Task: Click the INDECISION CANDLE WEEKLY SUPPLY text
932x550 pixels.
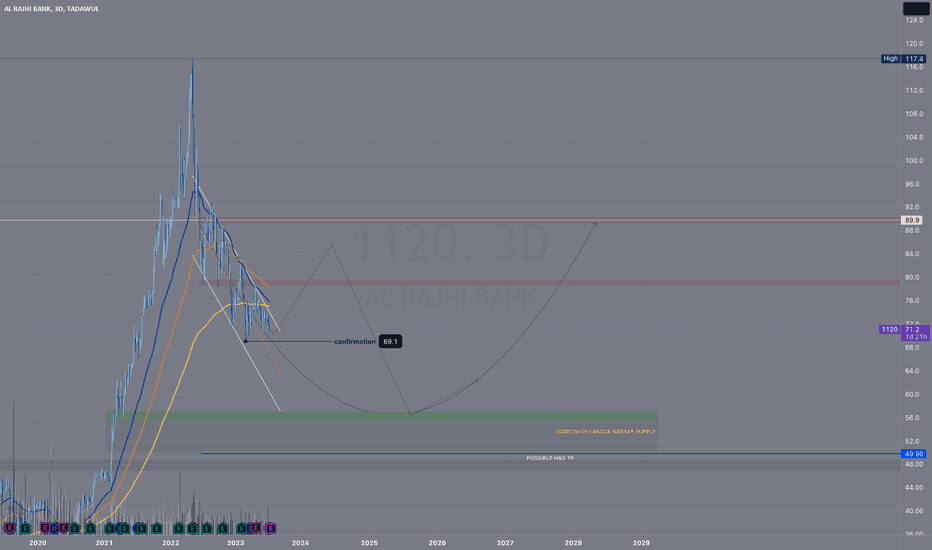Action: pyautogui.click(x=606, y=431)
